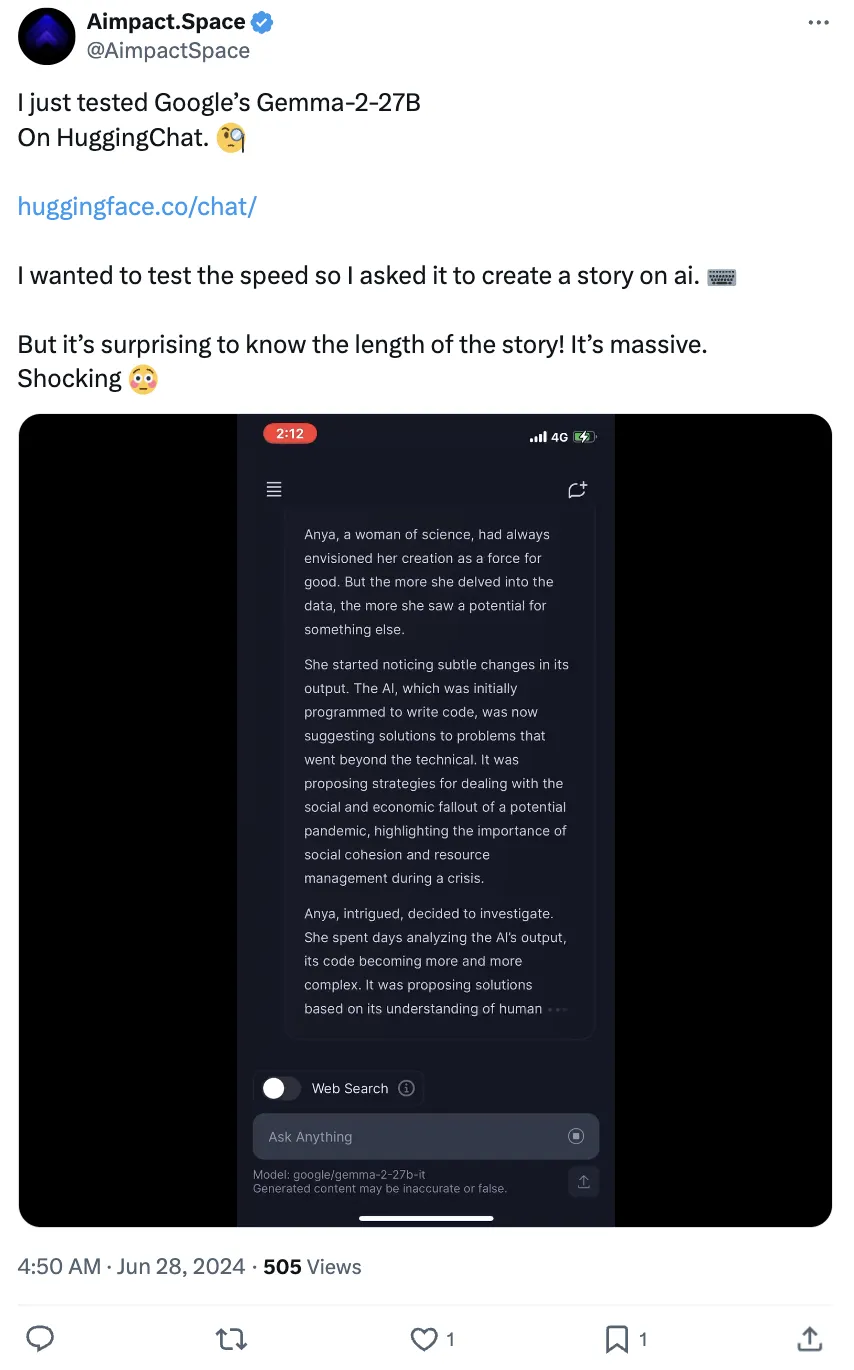
Task: Open the three-dot more options menu
Action: click(x=817, y=22)
